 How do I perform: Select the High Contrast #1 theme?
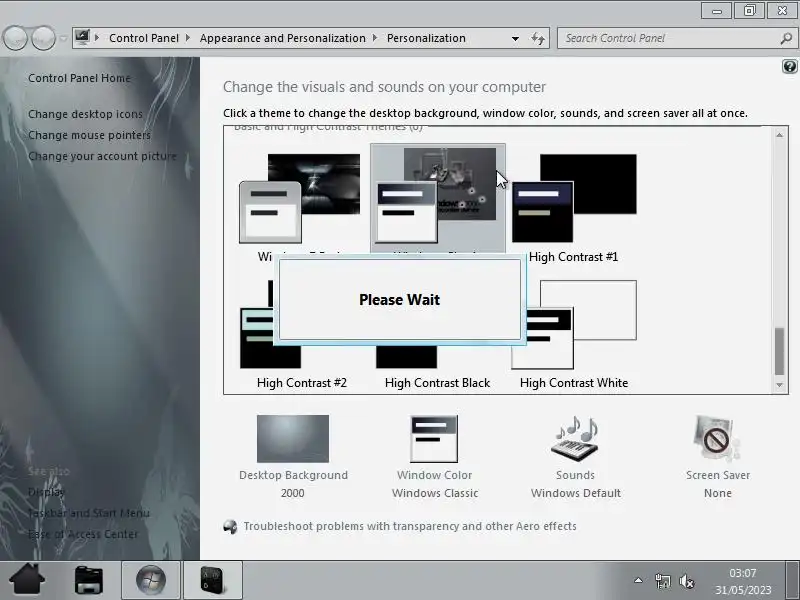(574, 208)
